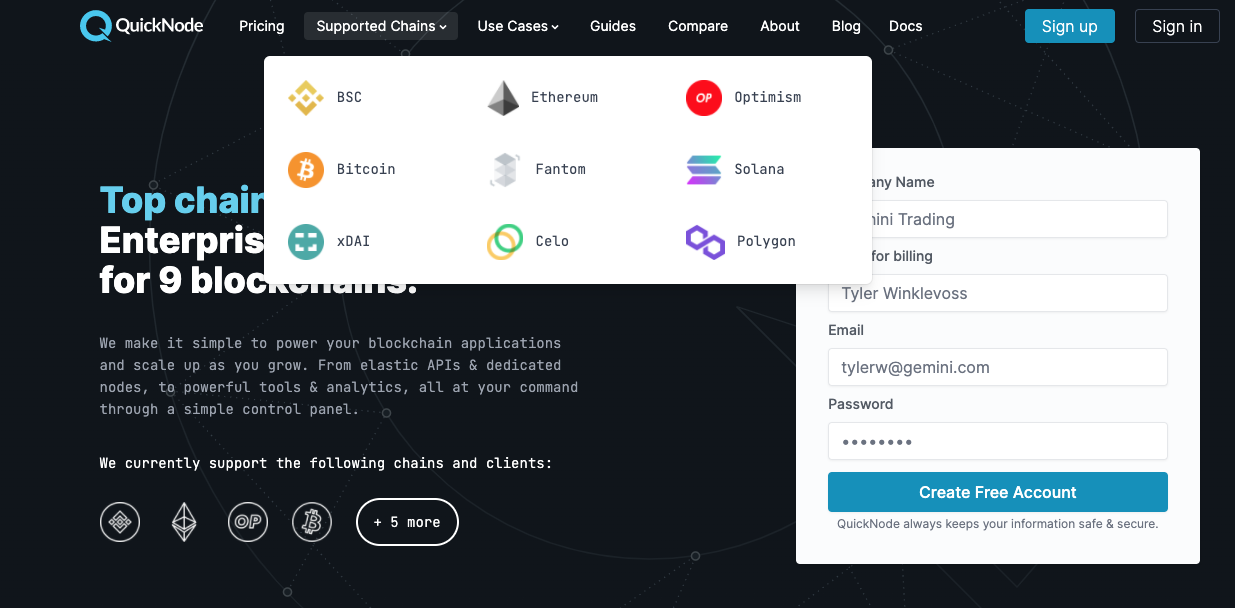Open the Pricing page

(x=262, y=26)
